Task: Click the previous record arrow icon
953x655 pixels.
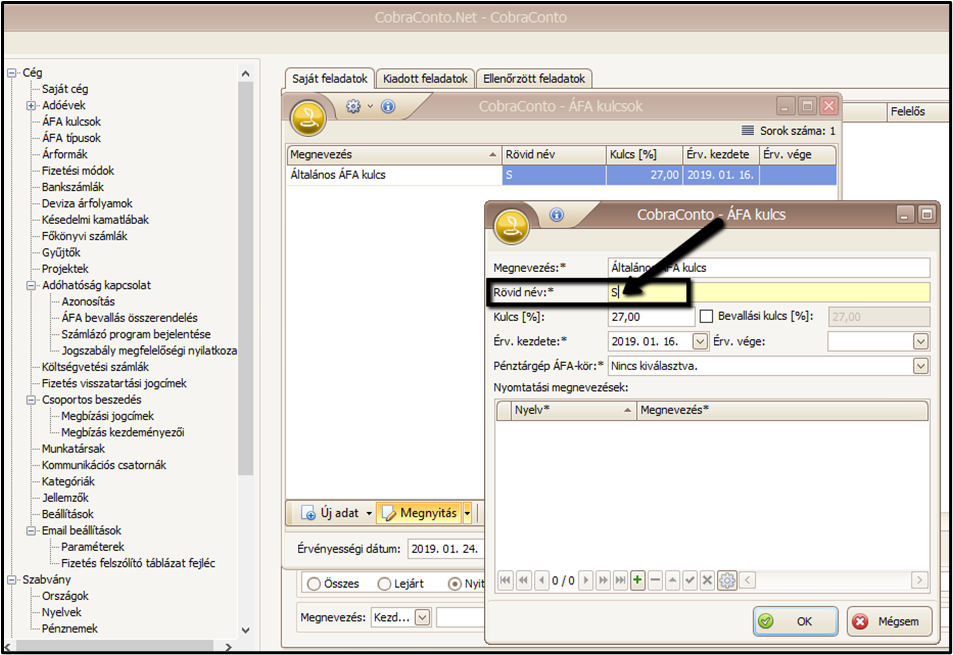Action: point(542,580)
